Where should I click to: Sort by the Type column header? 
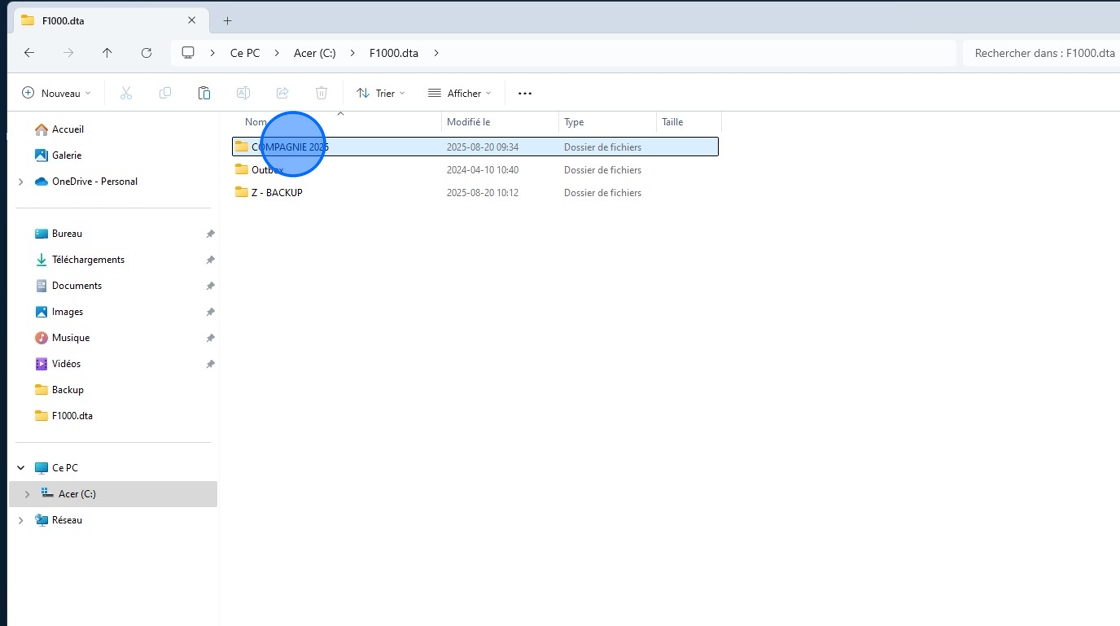tap(607, 122)
